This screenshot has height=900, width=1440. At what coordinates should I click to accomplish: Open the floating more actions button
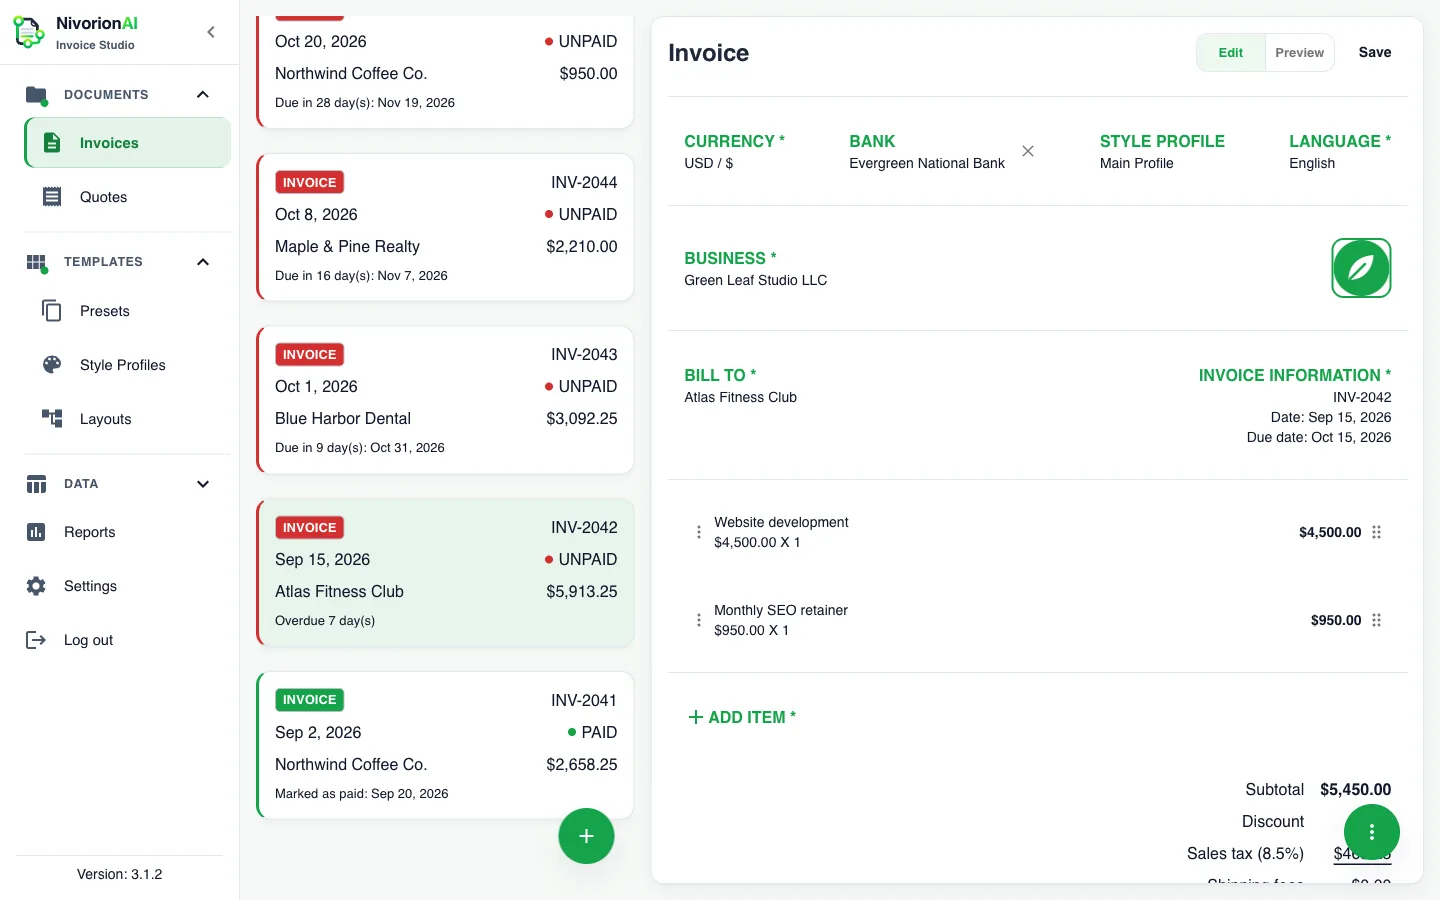point(1372,832)
